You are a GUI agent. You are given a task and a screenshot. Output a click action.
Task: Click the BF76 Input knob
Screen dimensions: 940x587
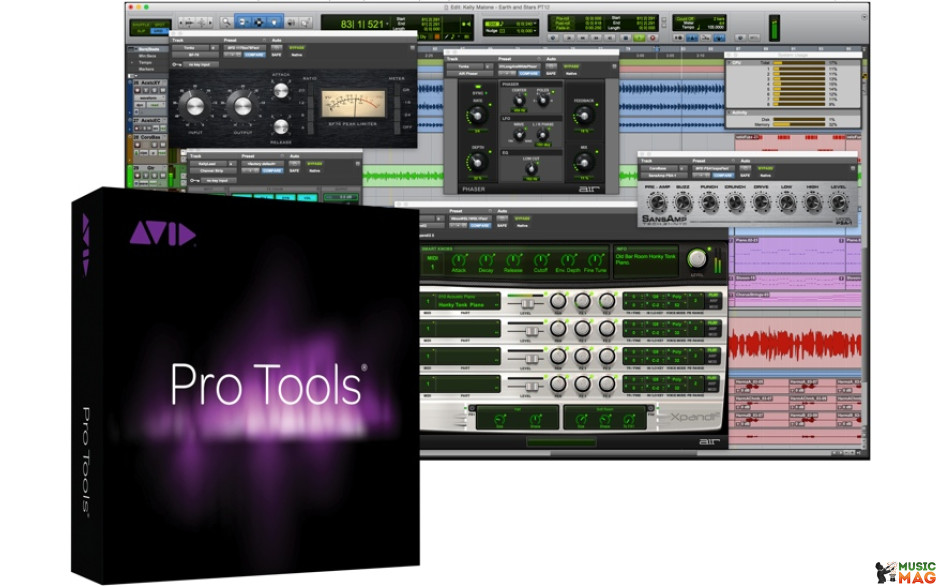195,106
